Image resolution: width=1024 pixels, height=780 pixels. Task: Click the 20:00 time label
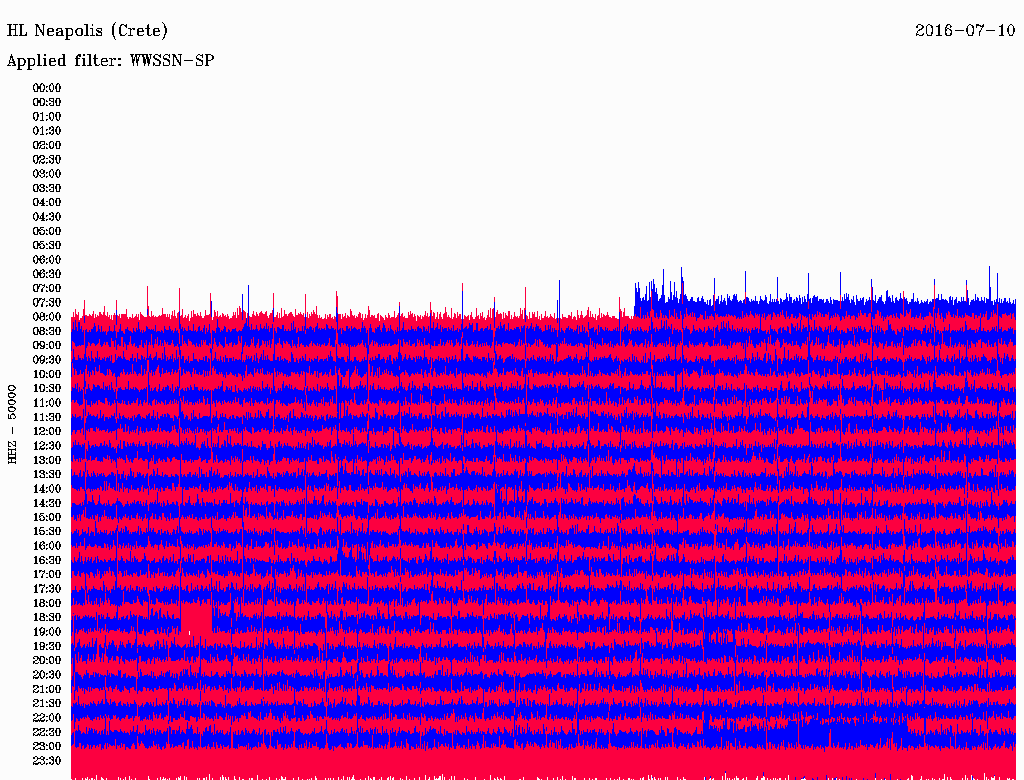click(x=47, y=661)
